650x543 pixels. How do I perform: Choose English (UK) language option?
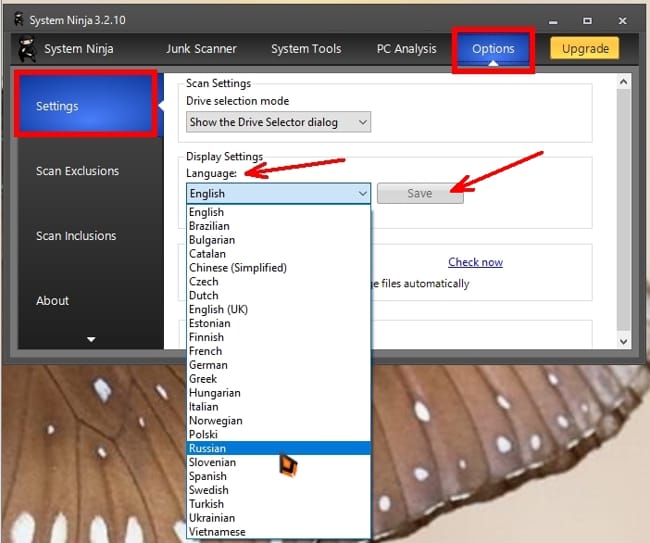[x=278, y=309]
